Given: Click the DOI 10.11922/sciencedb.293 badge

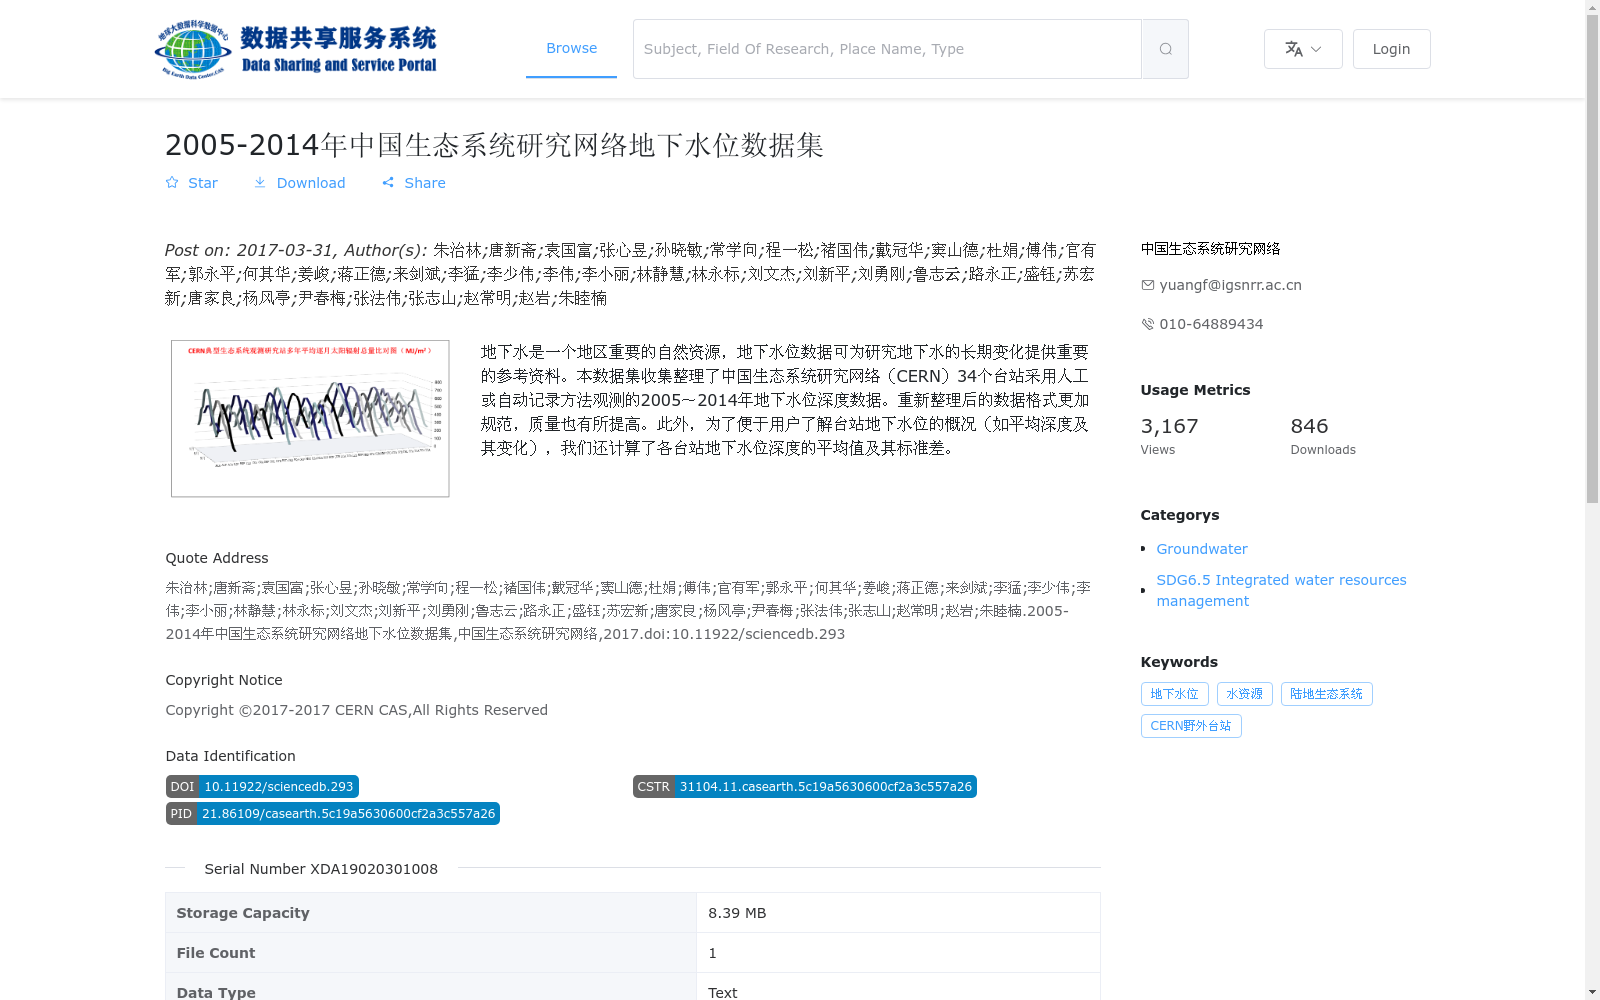Looking at the screenshot, I should coord(262,787).
